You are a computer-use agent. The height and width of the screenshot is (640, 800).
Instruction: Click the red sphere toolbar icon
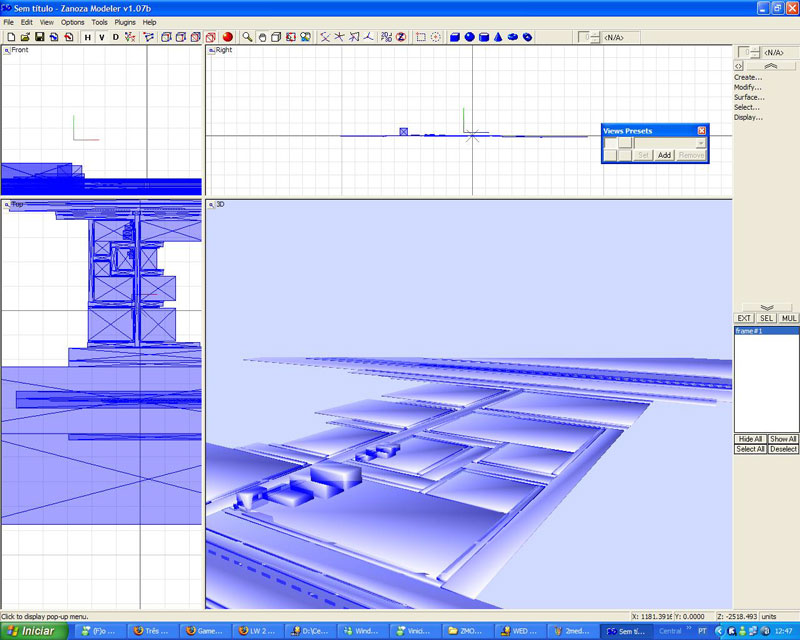(x=228, y=37)
